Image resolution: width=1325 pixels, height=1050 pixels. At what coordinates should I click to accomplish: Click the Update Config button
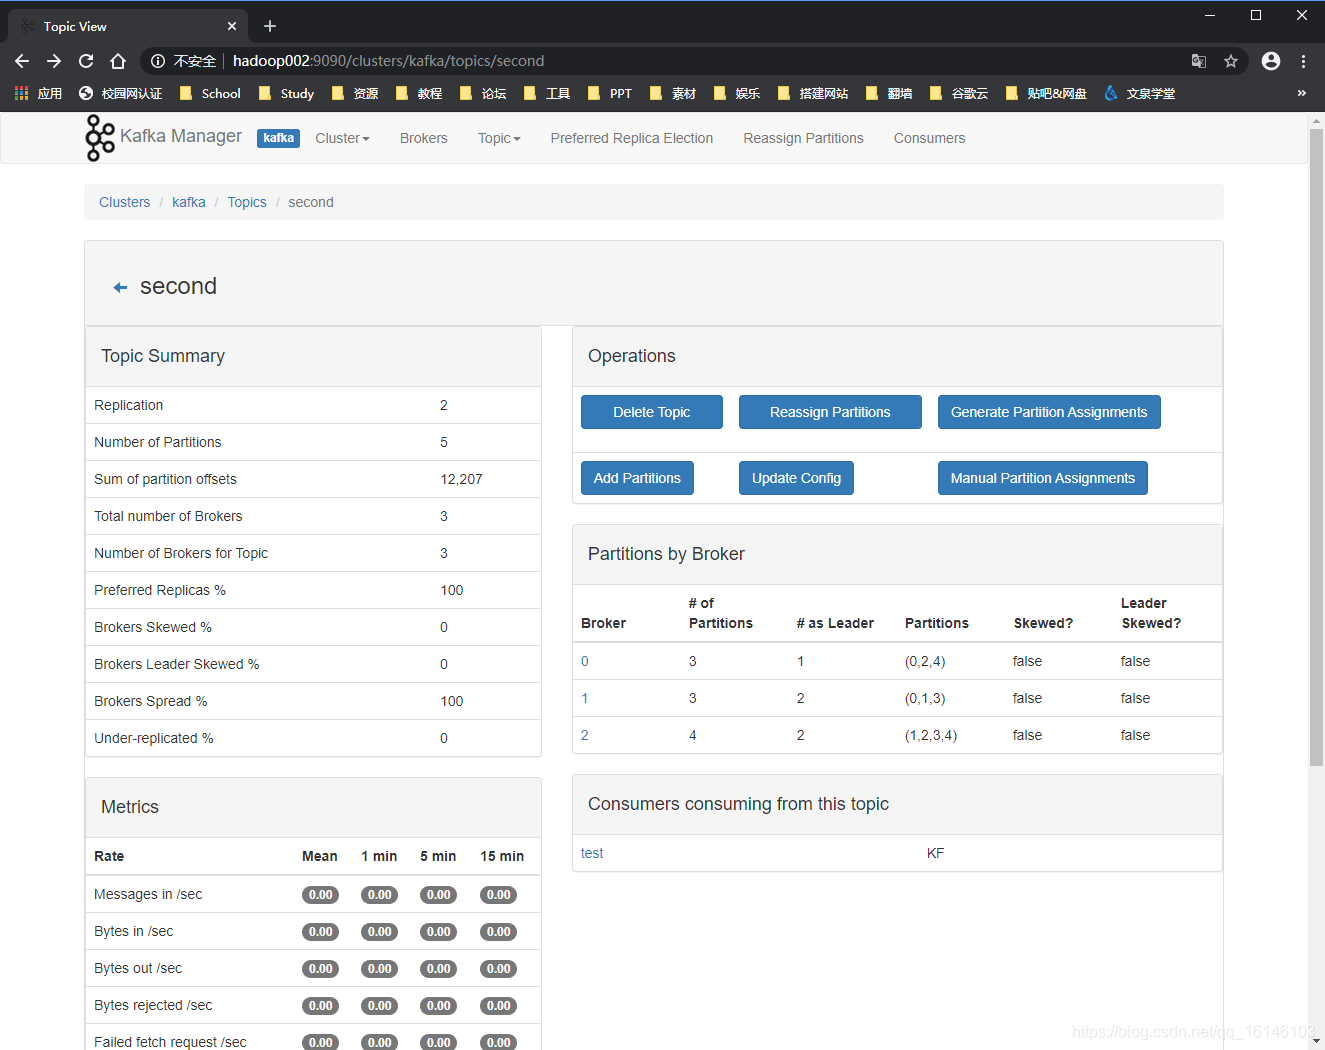[796, 478]
